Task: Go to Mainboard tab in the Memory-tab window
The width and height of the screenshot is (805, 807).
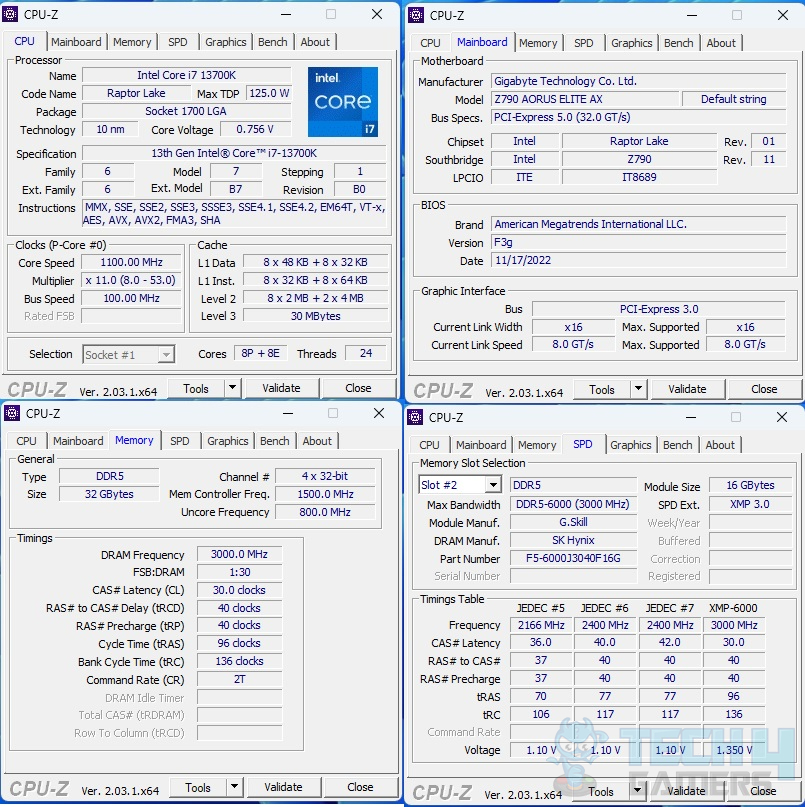Action: tap(78, 441)
